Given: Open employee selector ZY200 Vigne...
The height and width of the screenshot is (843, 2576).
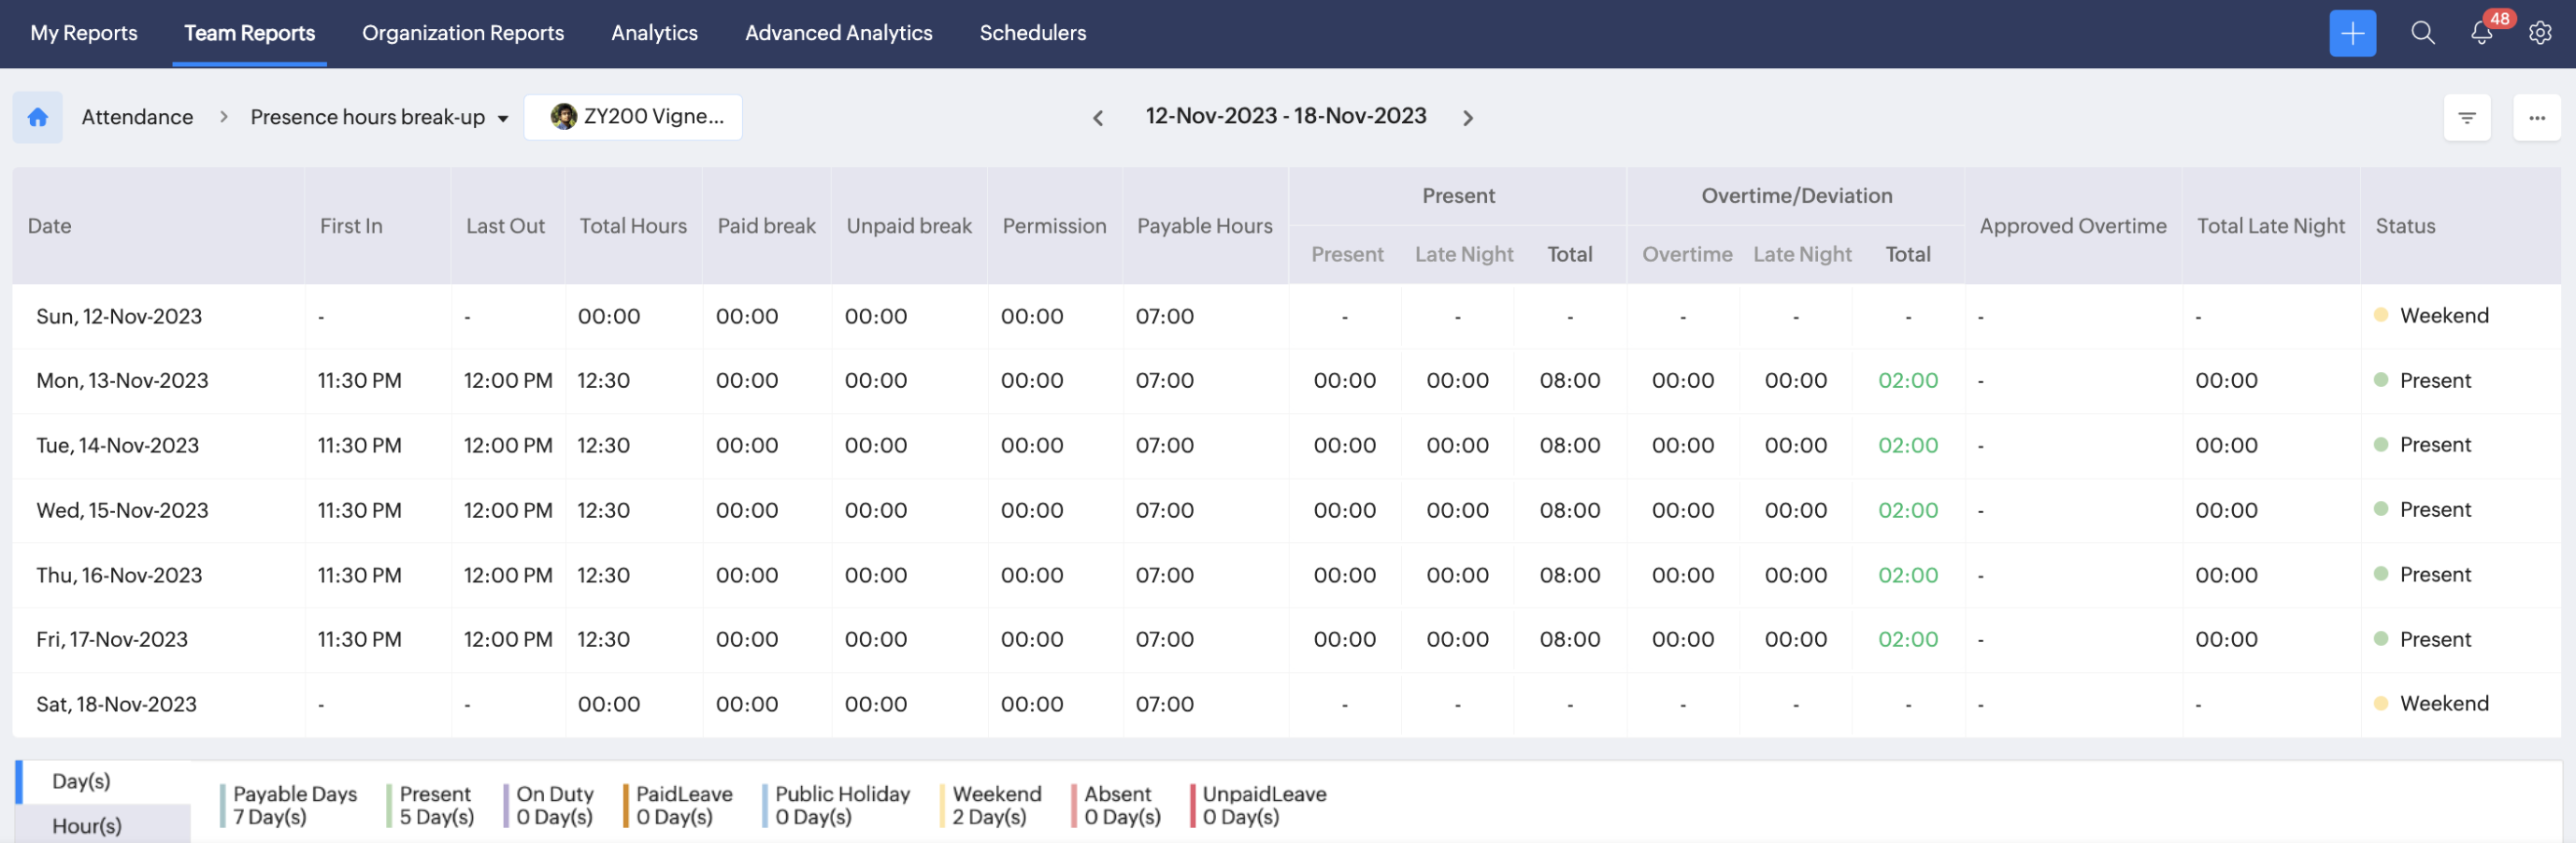Looking at the screenshot, I should point(634,117).
